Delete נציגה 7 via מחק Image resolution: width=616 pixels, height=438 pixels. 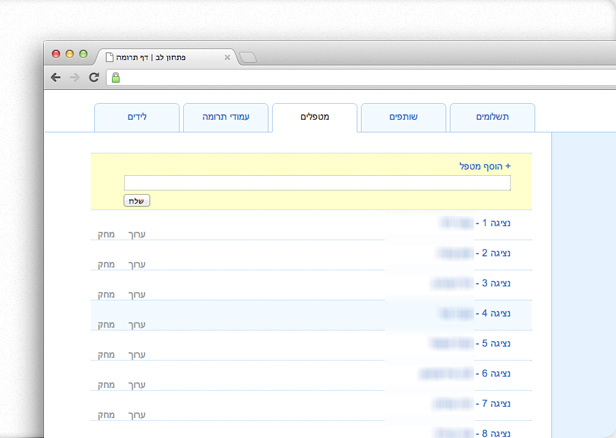point(106,415)
